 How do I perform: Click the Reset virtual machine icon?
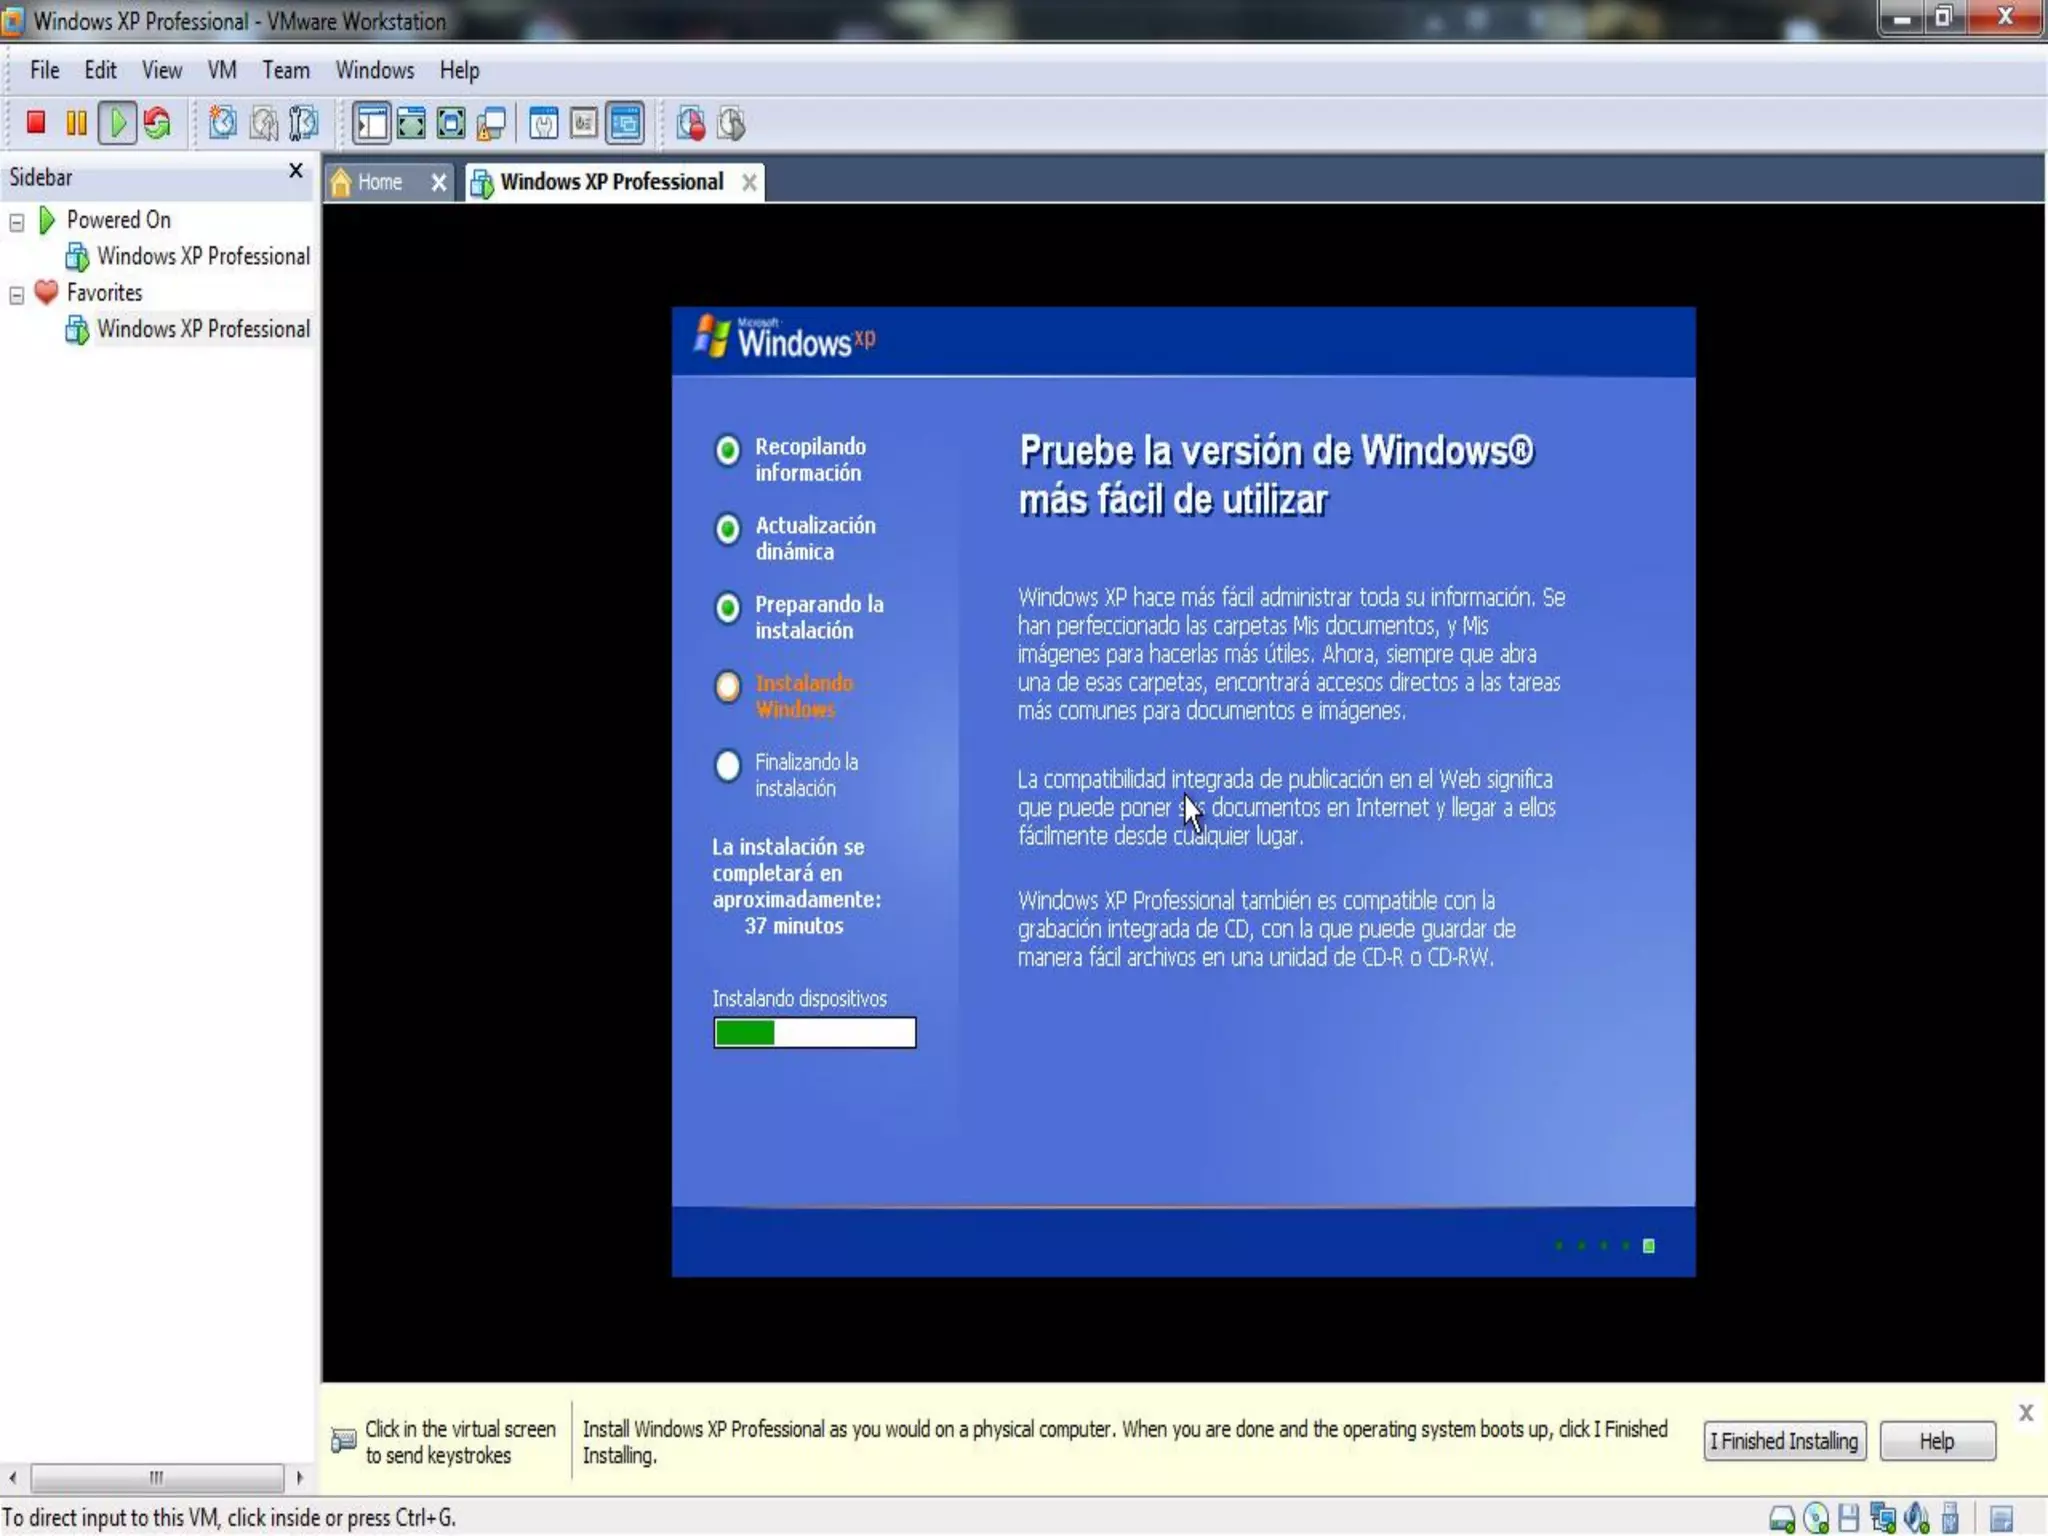[x=157, y=123]
